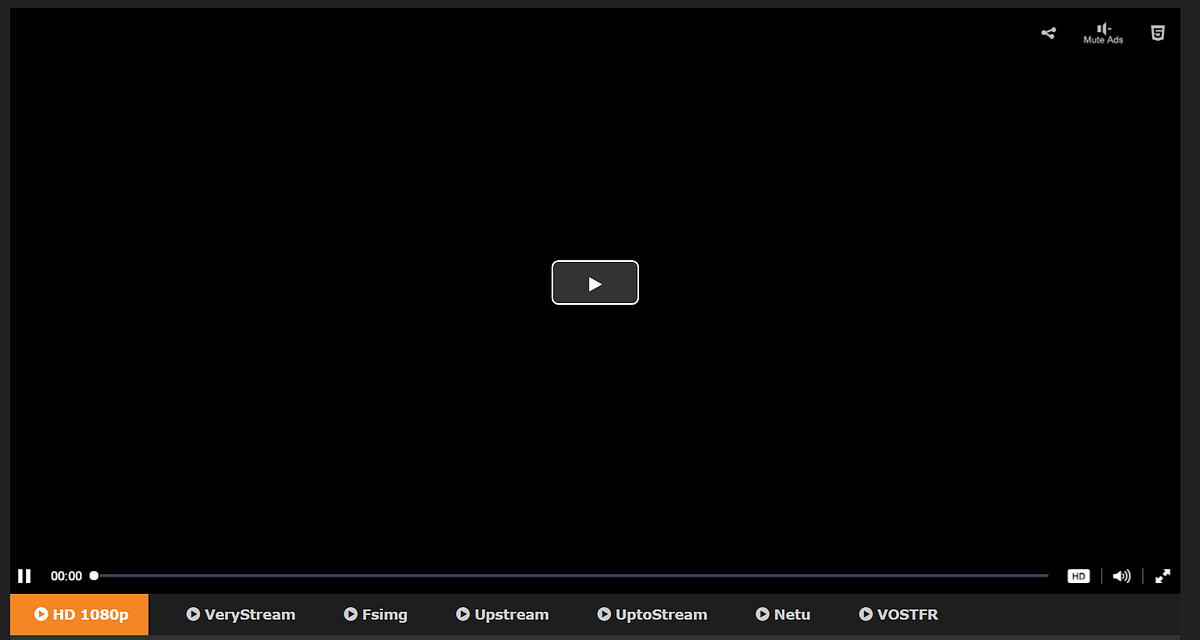The width and height of the screenshot is (1200, 640).
Task: Switch to the VeryStream source
Action: coord(241,614)
